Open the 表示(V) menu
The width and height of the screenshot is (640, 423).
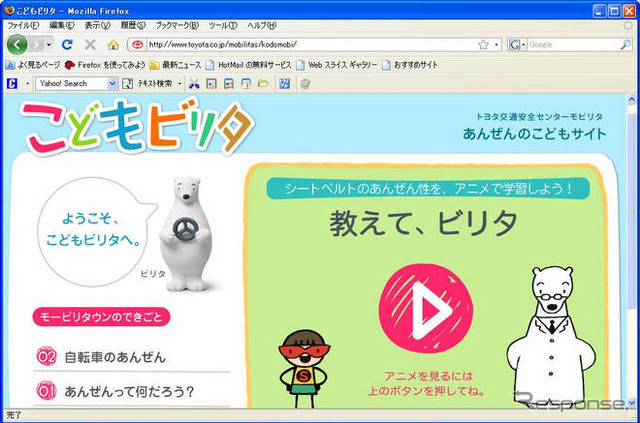pos(98,25)
